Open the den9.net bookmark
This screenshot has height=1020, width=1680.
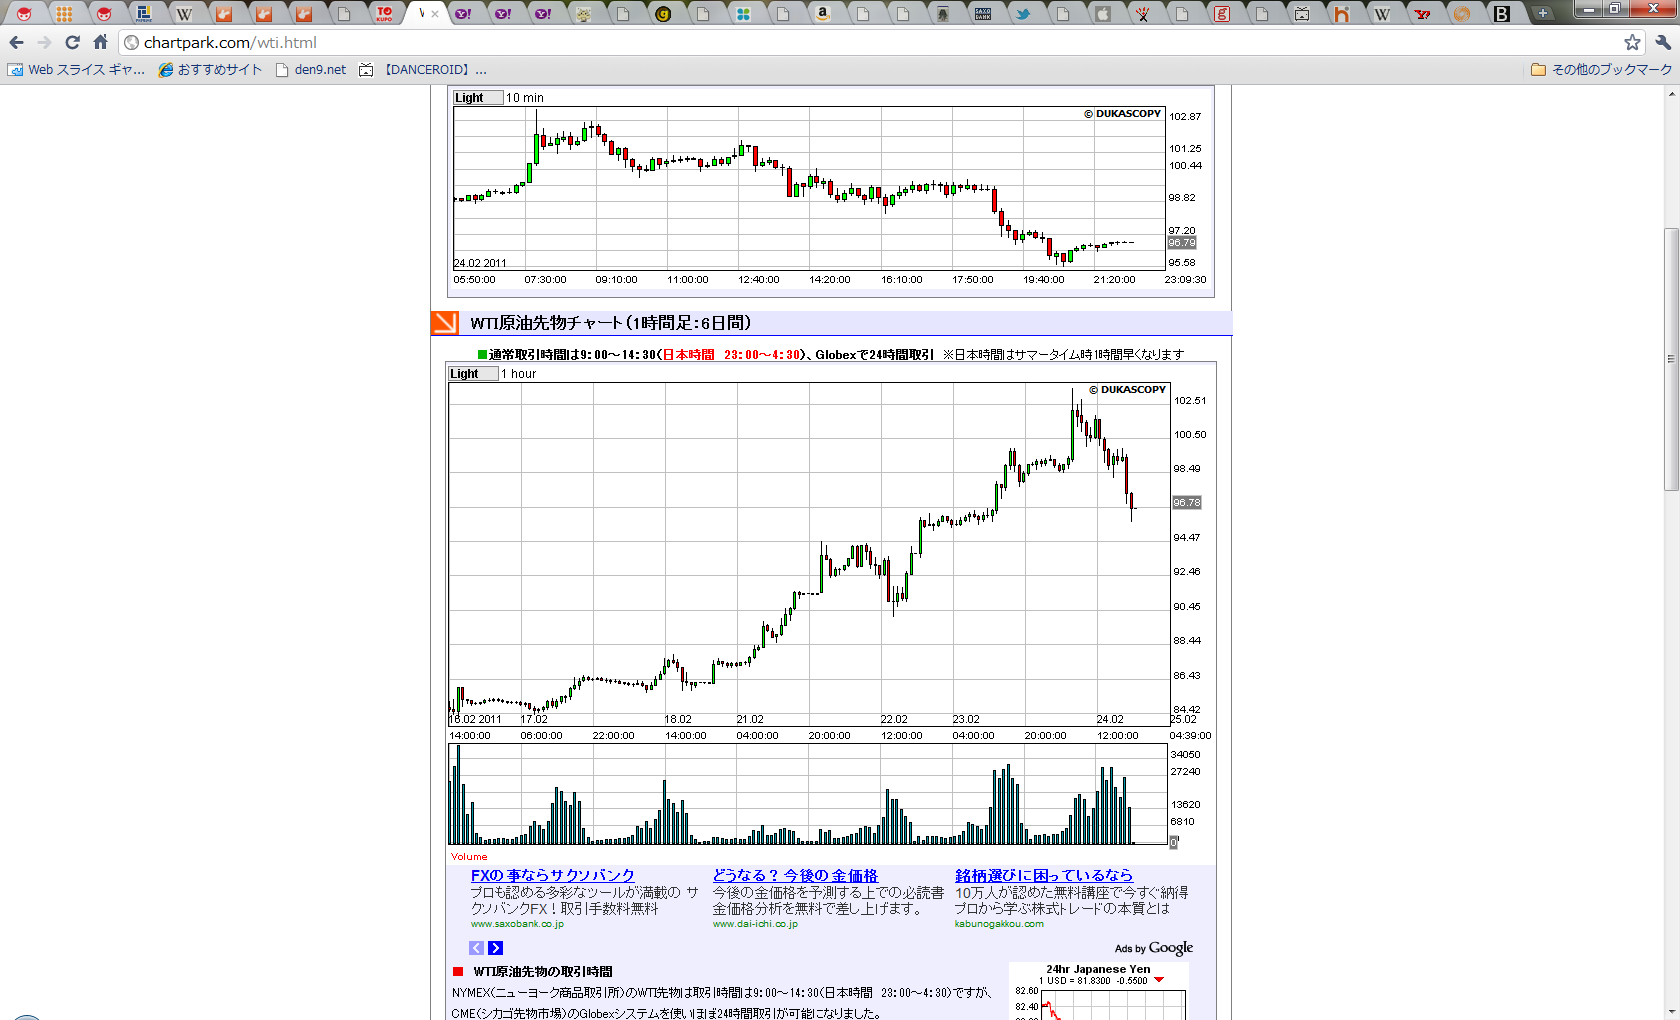pyautogui.click(x=311, y=70)
